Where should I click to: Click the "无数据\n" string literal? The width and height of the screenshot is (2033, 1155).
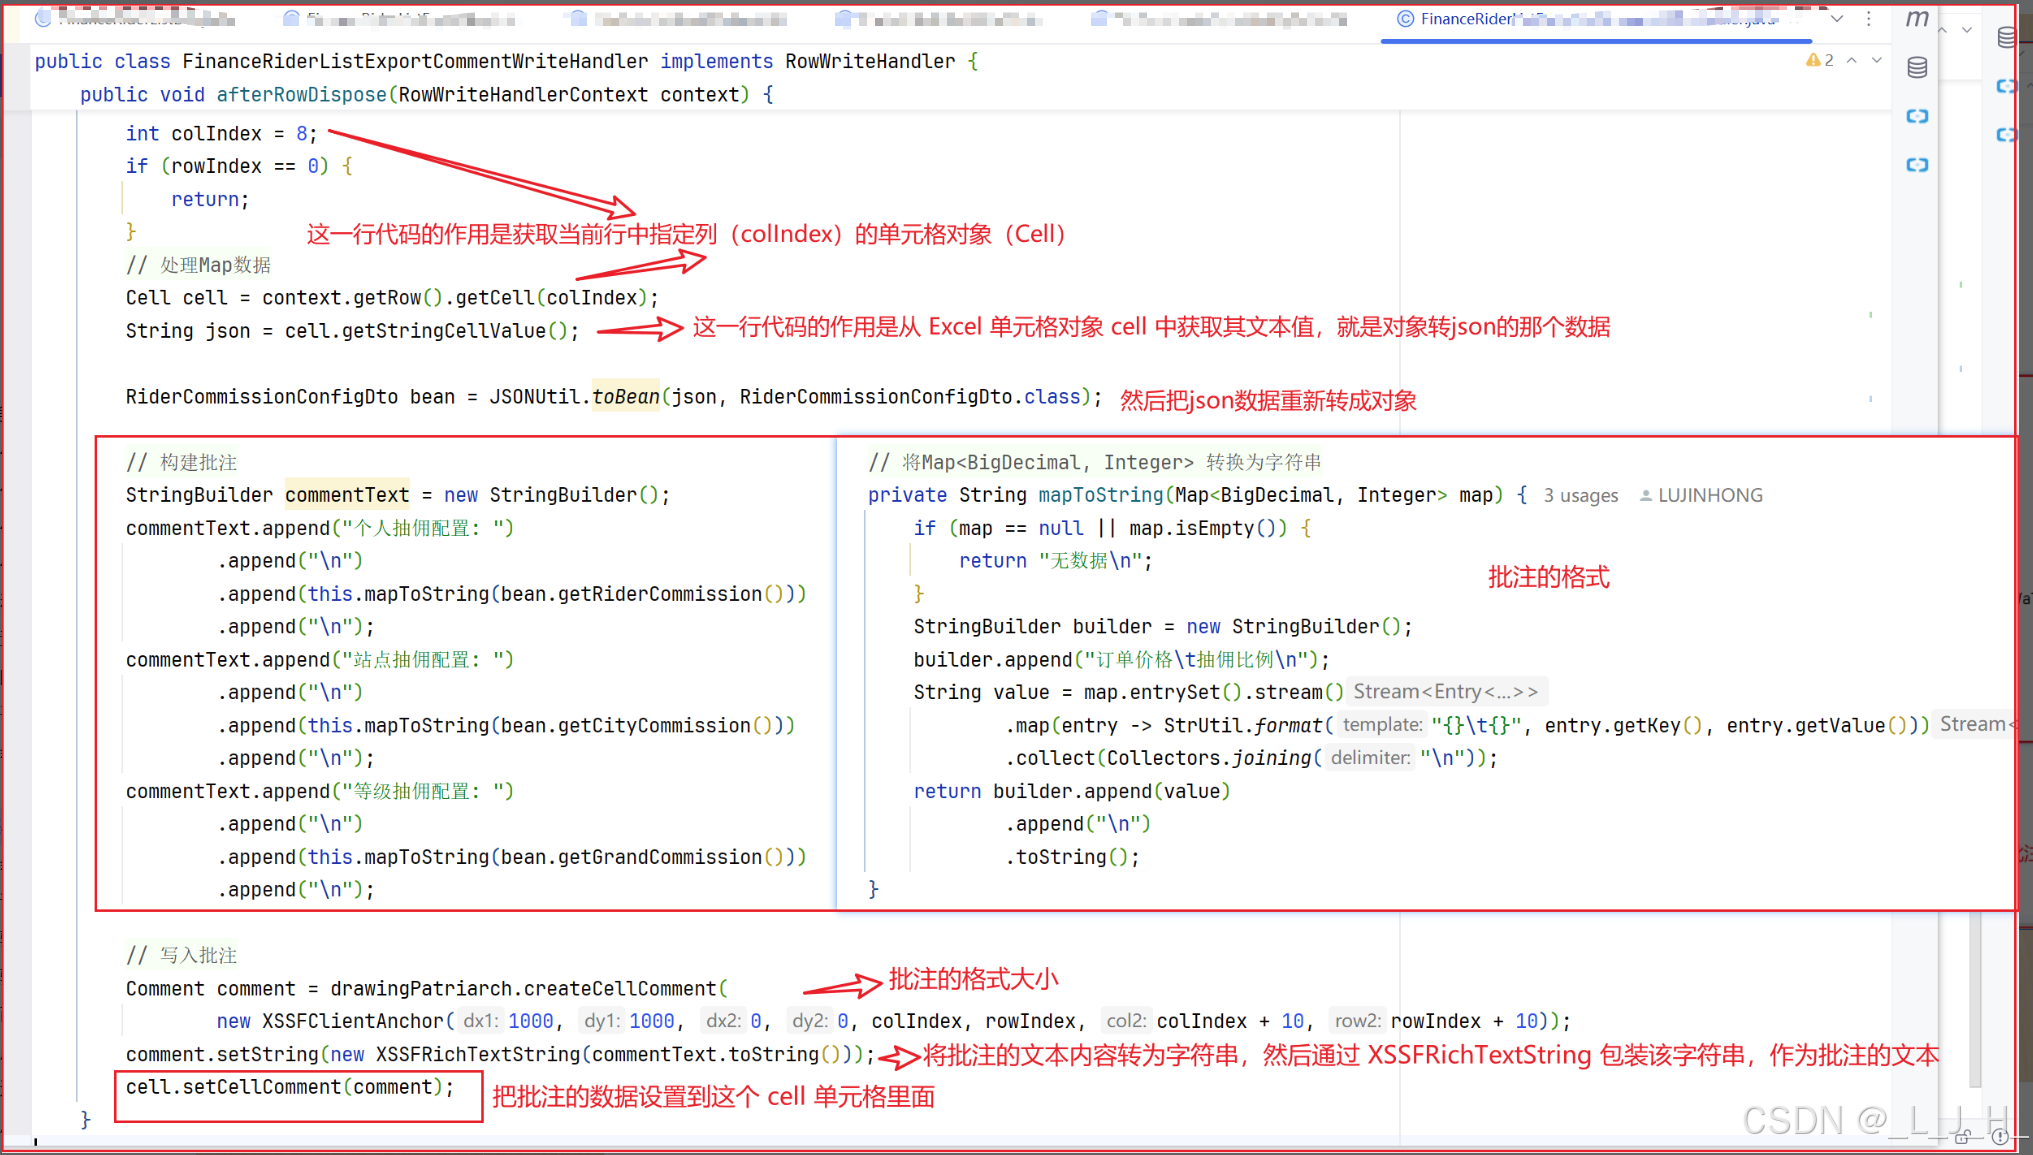coord(1090,560)
